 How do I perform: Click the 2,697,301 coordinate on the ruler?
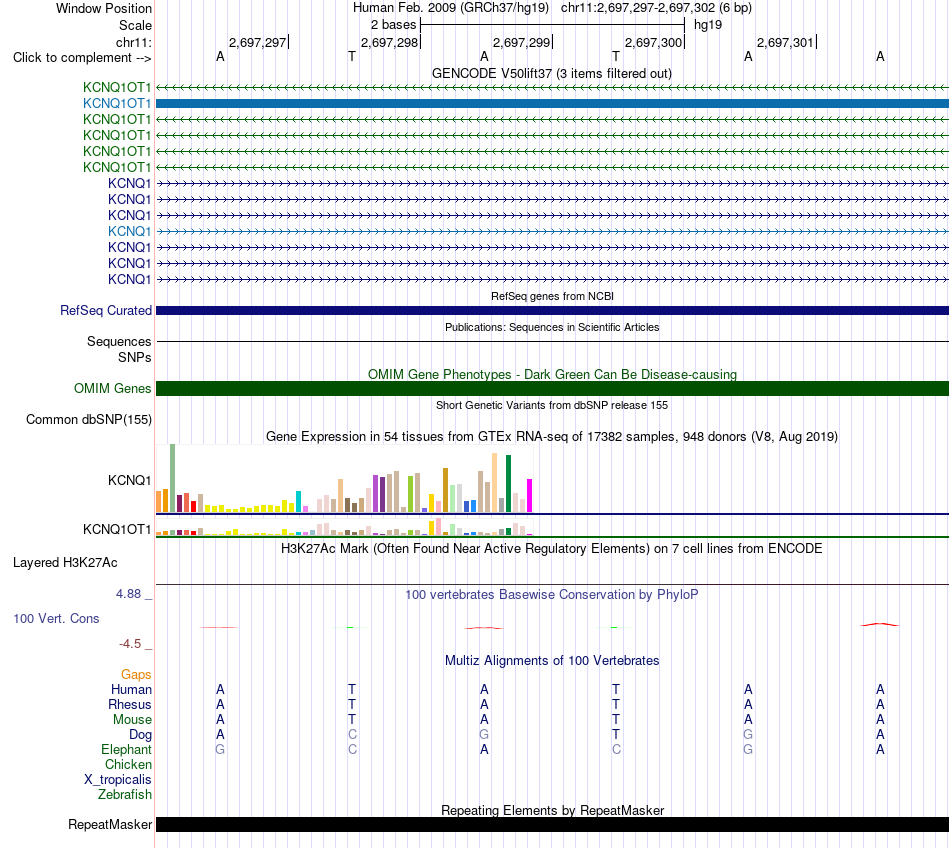(x=786, y=42)
